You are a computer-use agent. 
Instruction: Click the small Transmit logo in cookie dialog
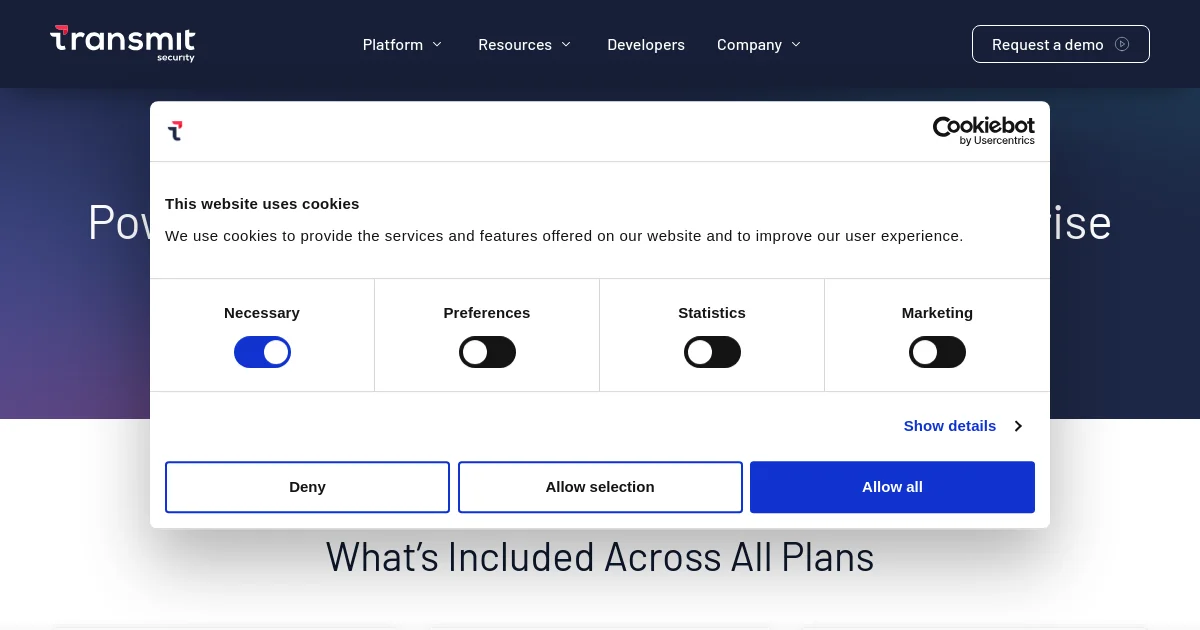175,131
